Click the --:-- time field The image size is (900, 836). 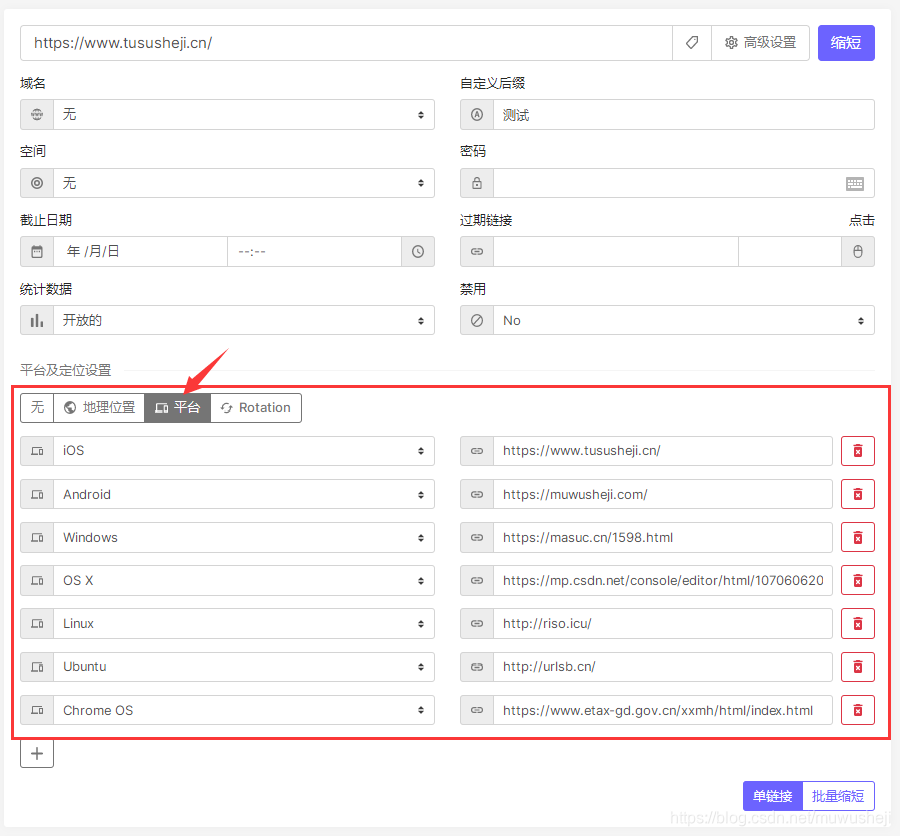(315, 251)
